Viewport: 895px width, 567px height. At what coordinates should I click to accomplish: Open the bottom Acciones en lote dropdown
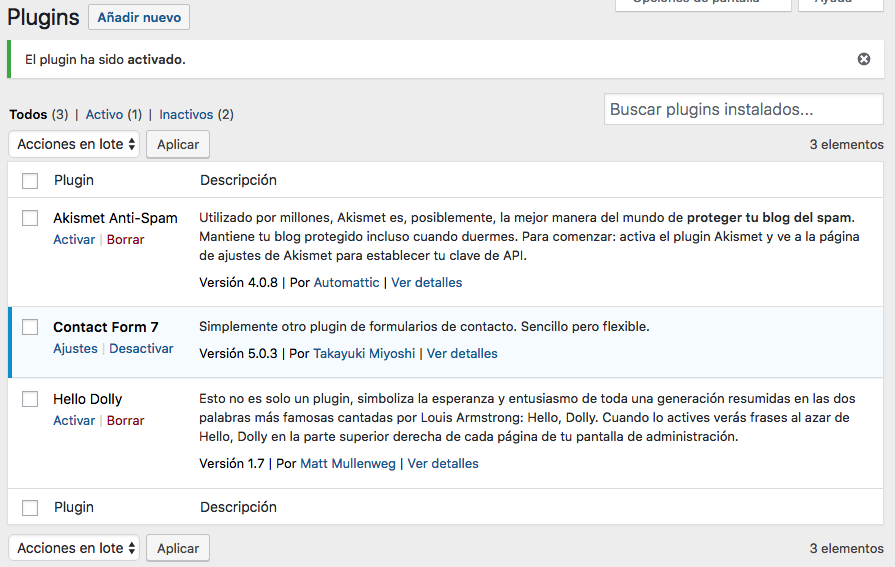click(x=74, y=548)
